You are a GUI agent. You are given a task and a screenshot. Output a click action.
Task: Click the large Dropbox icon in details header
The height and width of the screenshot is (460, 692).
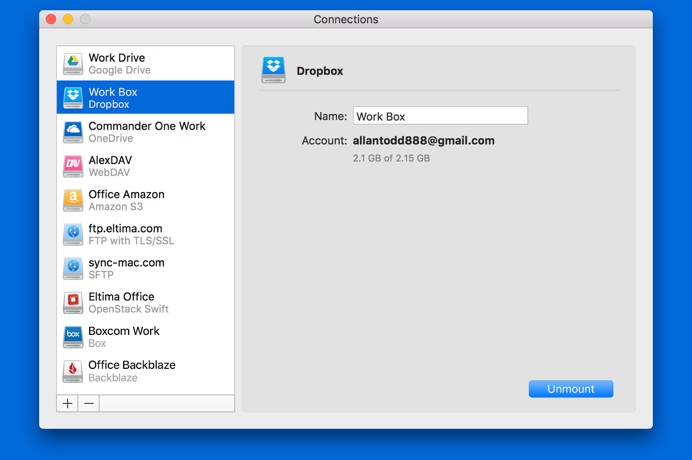(274, 70)
